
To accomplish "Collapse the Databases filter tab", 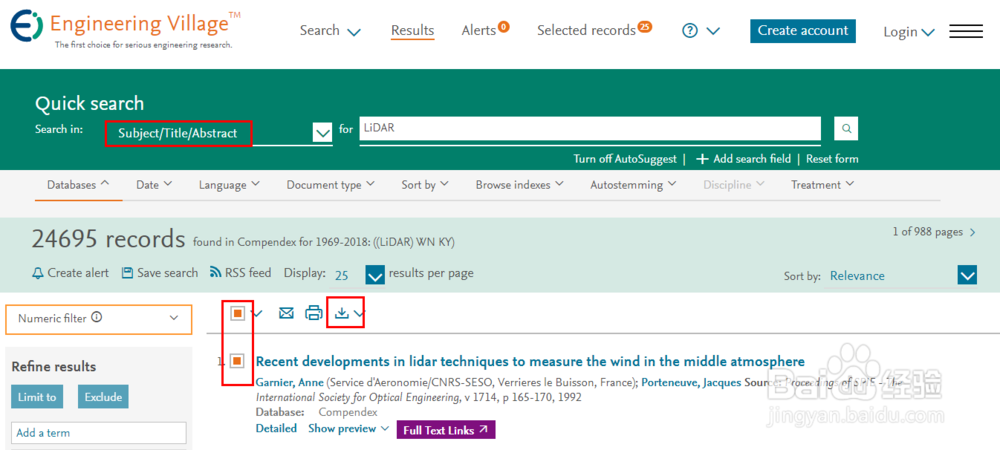I will pos(78,185).
